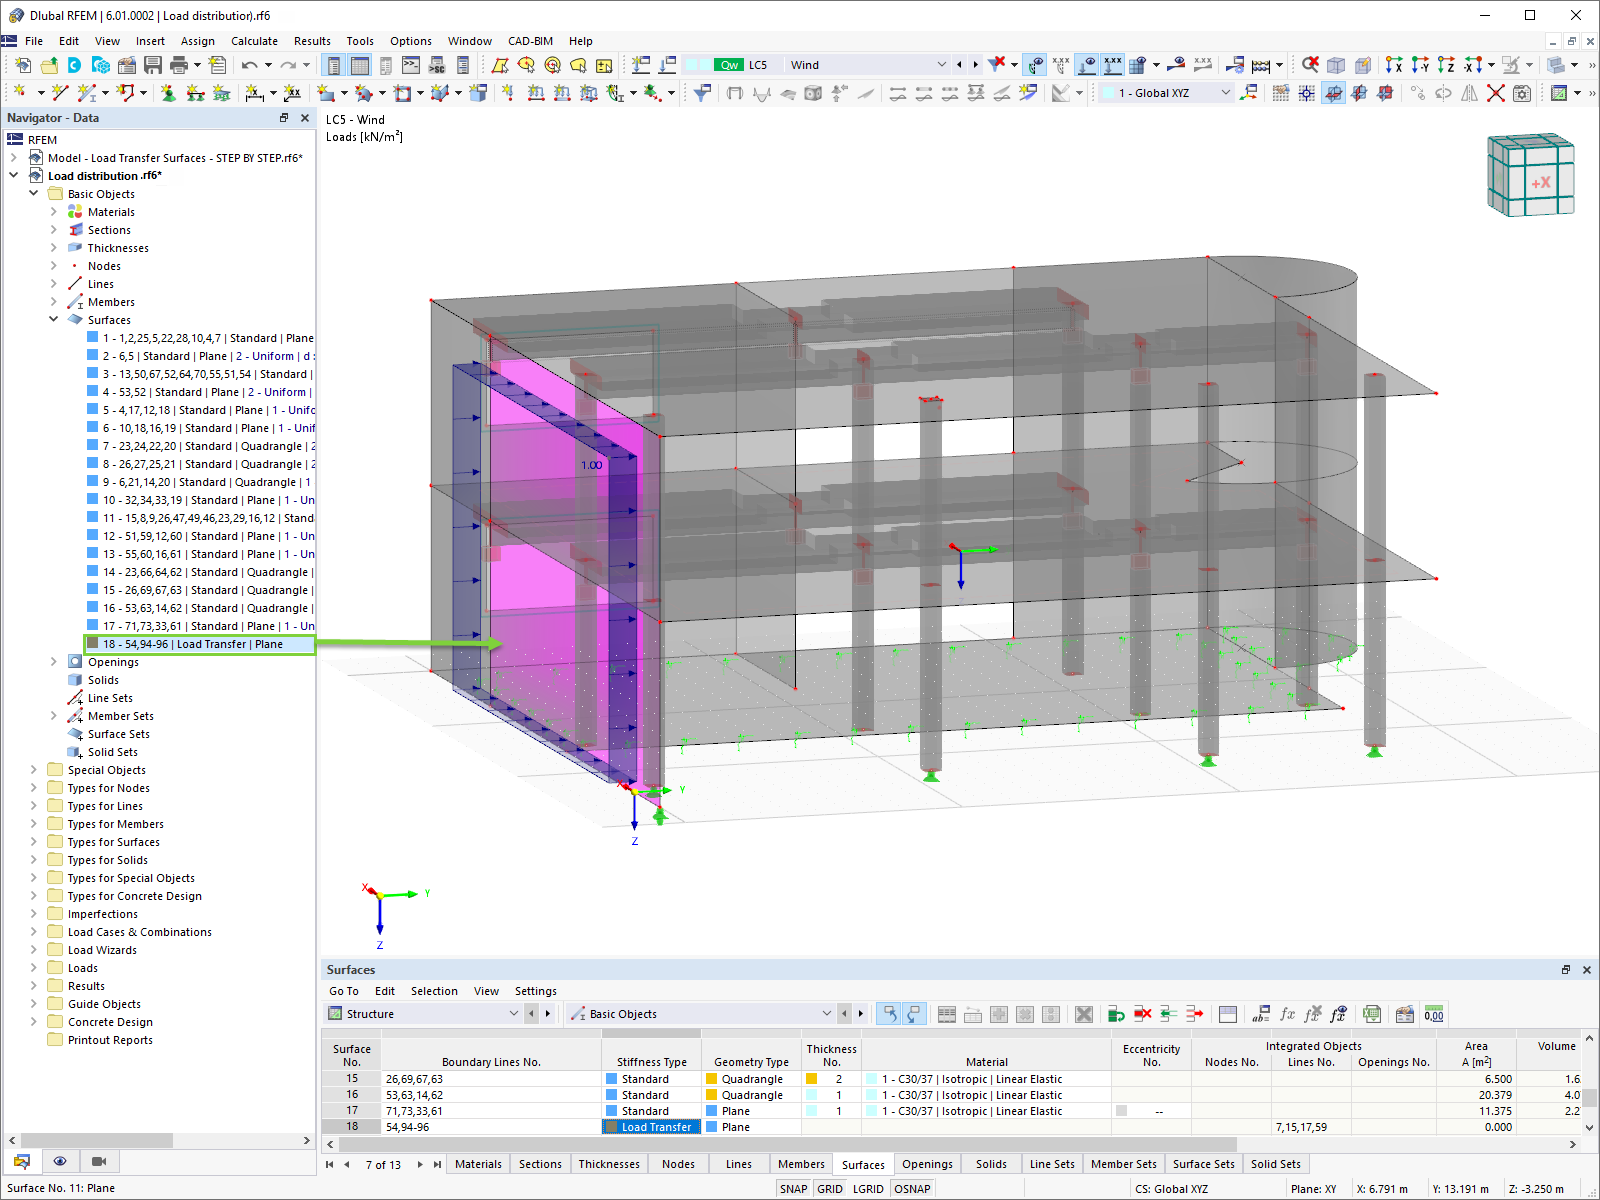Redo the last action
Viewport: 1600px width, 1200px height.
[288, 65]
